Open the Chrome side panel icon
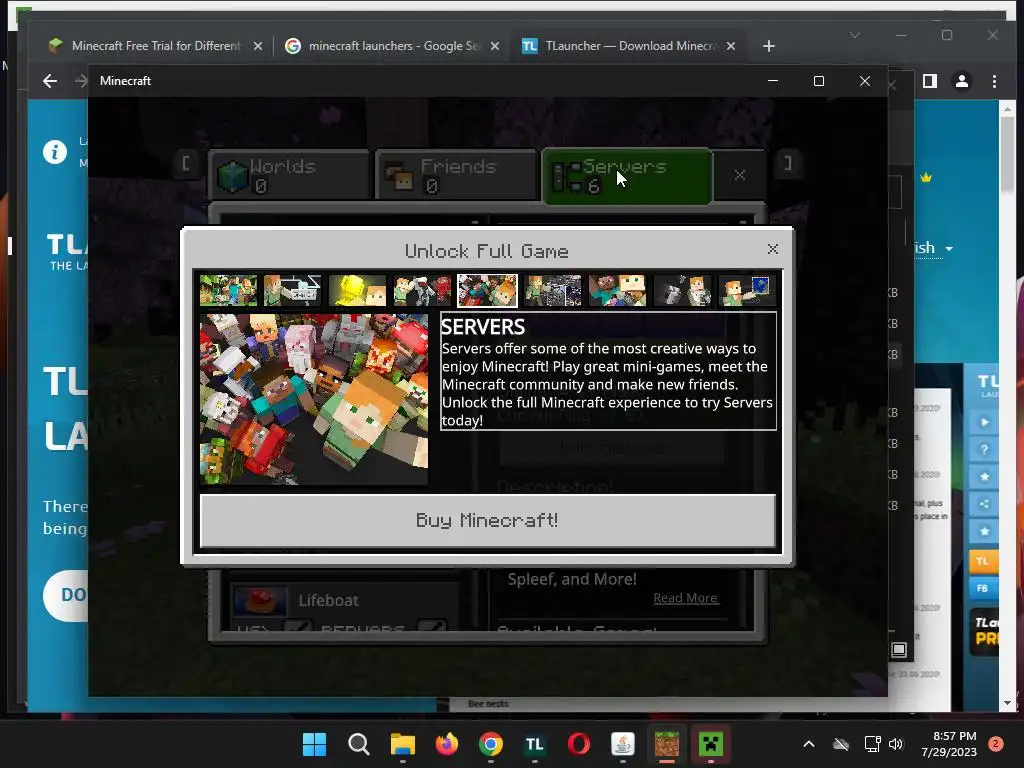 [x=929, y=81]
